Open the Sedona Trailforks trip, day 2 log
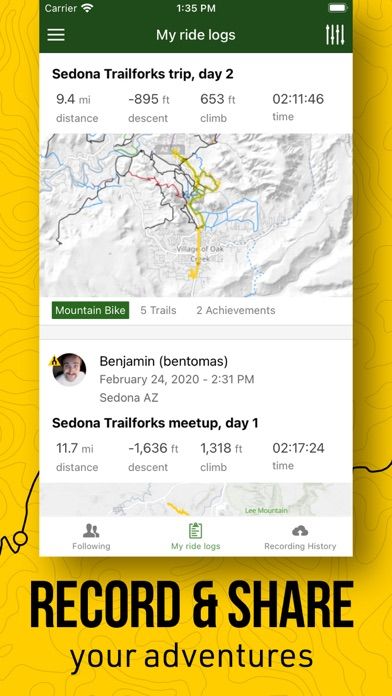The height and width of the screenshot is (696, 392). pyautogui.click(x=143, y=74)
